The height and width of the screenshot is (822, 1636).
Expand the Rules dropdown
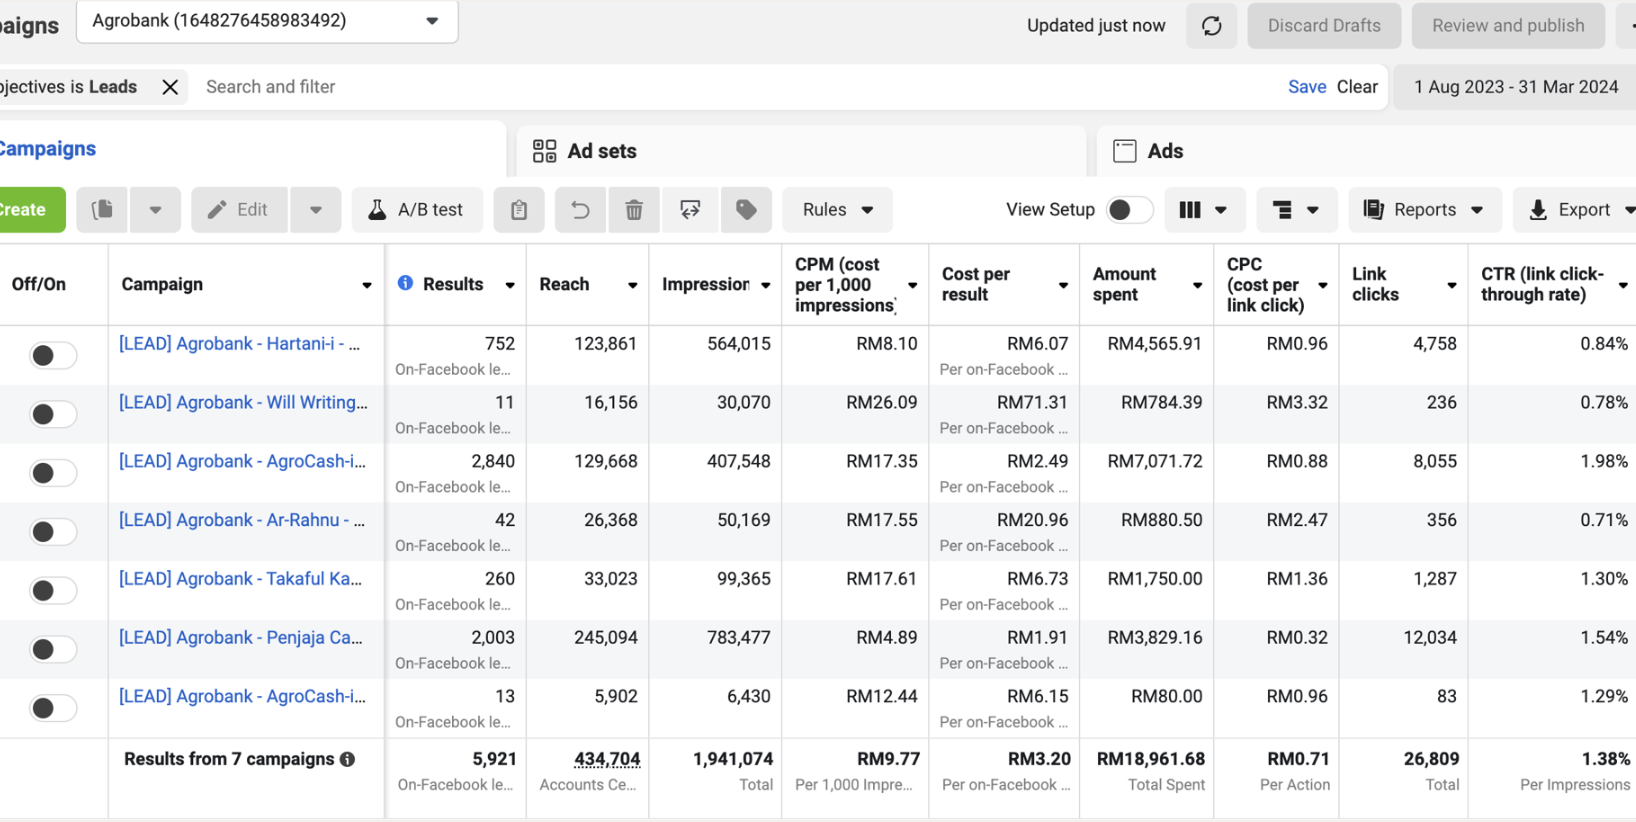pos(837,210)
